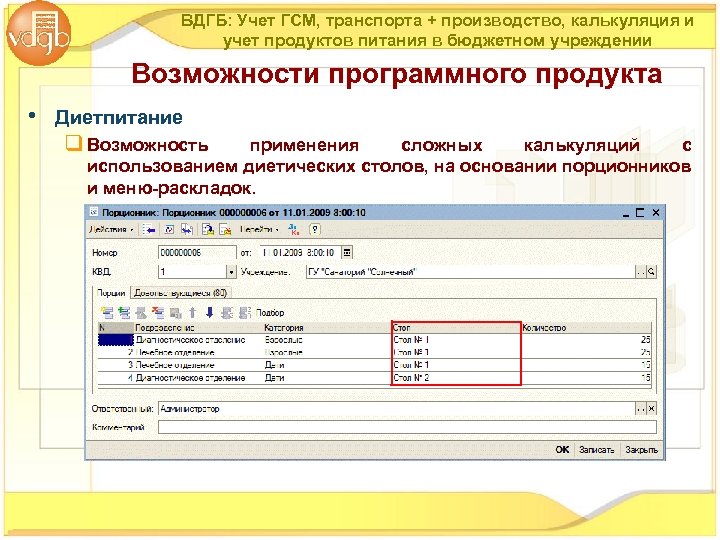Viewport: 720px width, 540px height.
Task: Clear the Ответственный field with the X button
Action: tap(651, 408)
